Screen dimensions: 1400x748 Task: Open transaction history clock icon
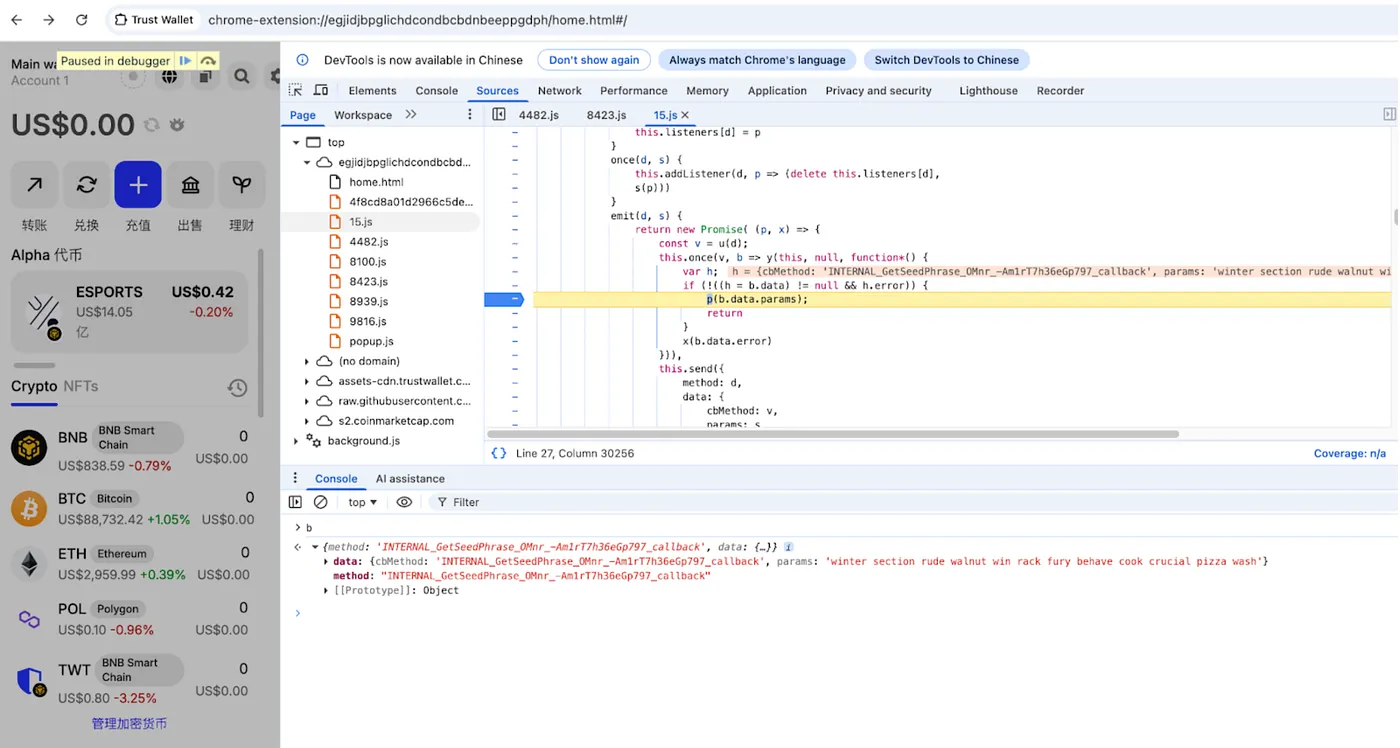(237, 388)
